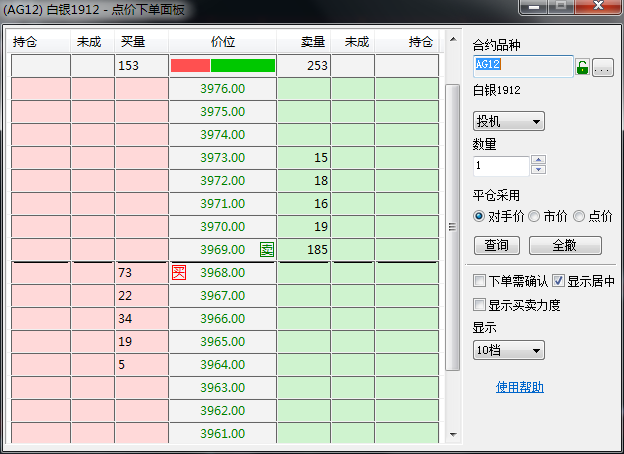Click the red 买 marker at 3968.00
The image size is (624, 454).
click(x=179, y=273)
